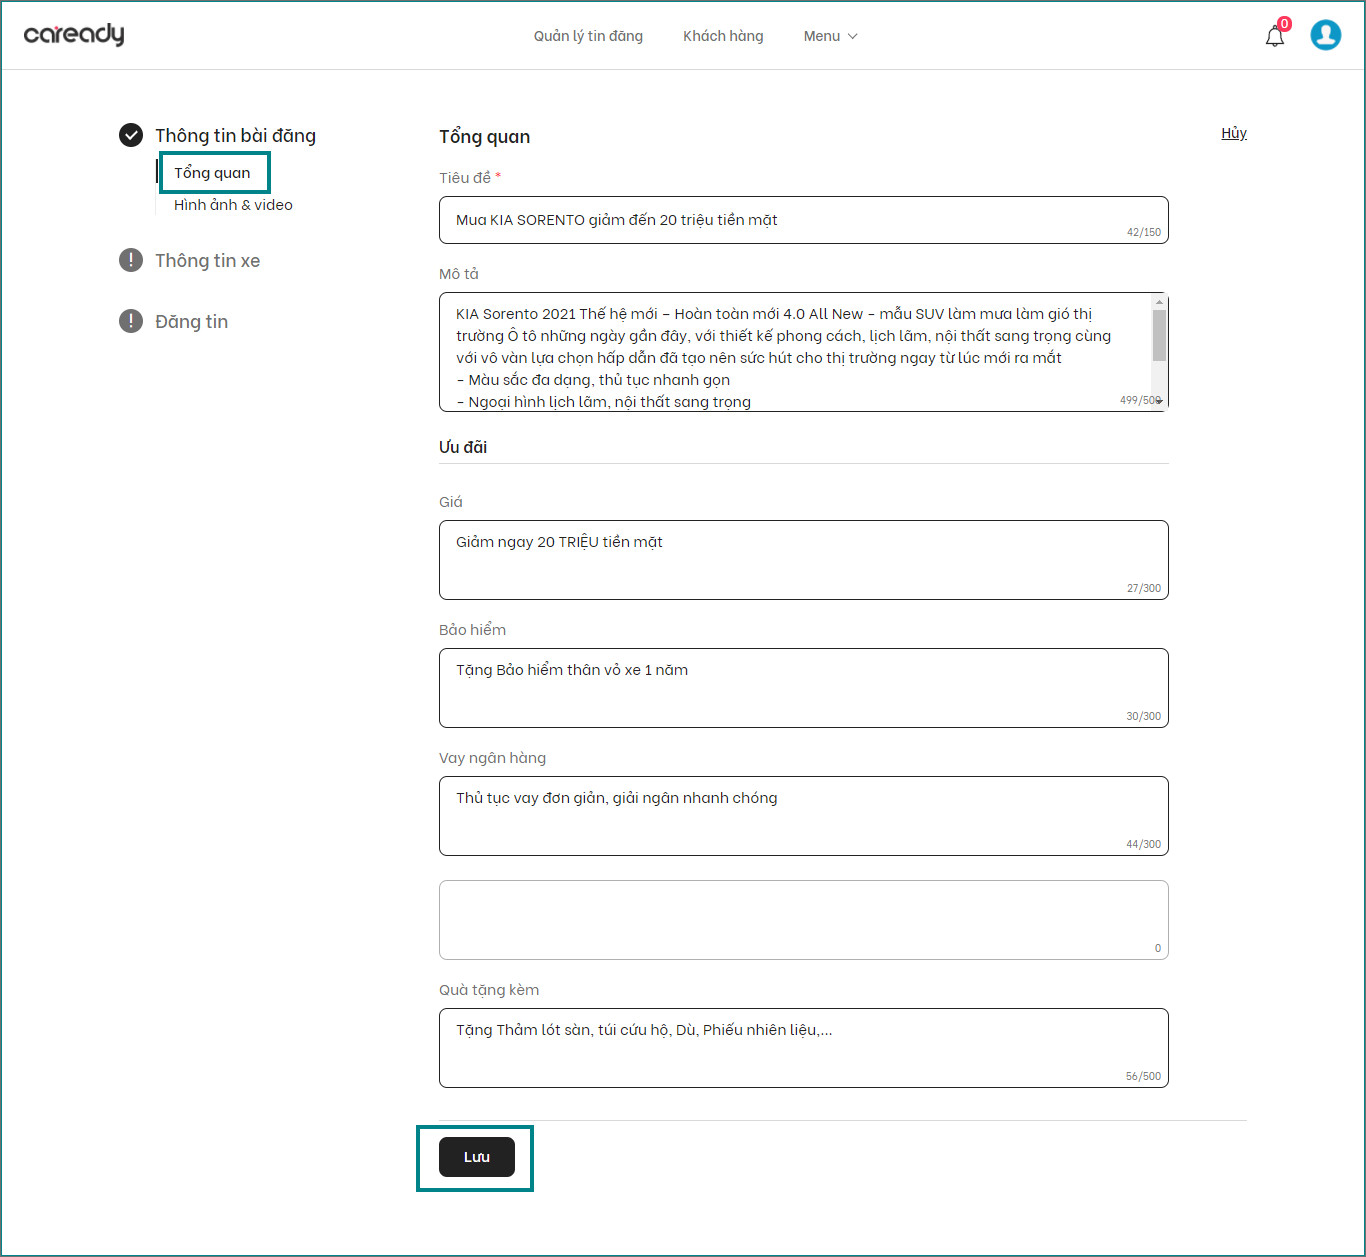This screenshot has width=1366, height=1257.
Task: Click the Tổng quan heading
Action: click(x=484, y=137)
